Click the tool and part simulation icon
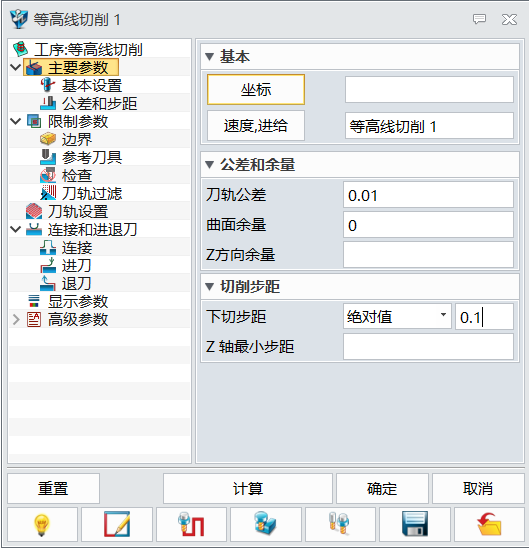This screenshot has height=548, width=529. tap(266, 524)
